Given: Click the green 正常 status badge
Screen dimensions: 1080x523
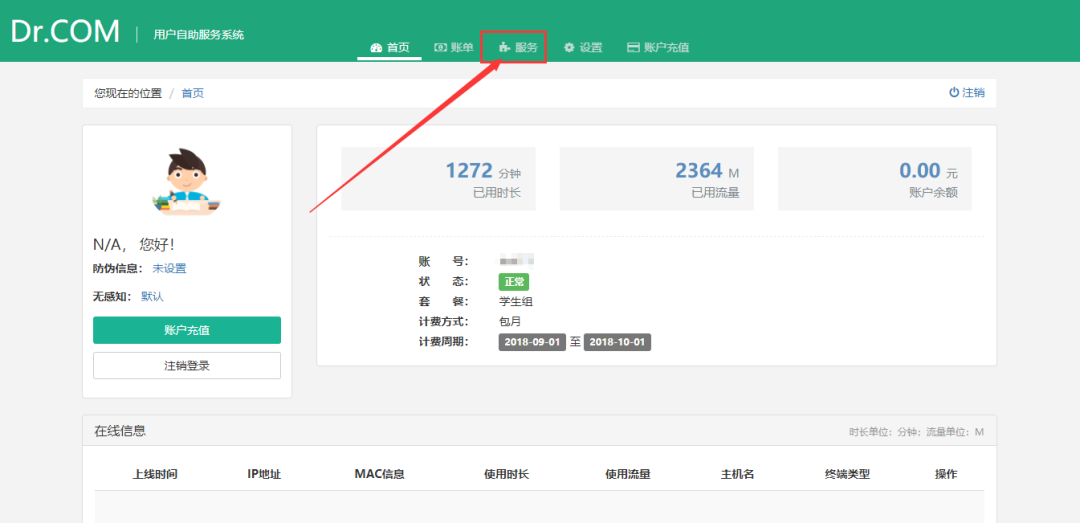Looking at the screenshot, I should coord(513,282).
